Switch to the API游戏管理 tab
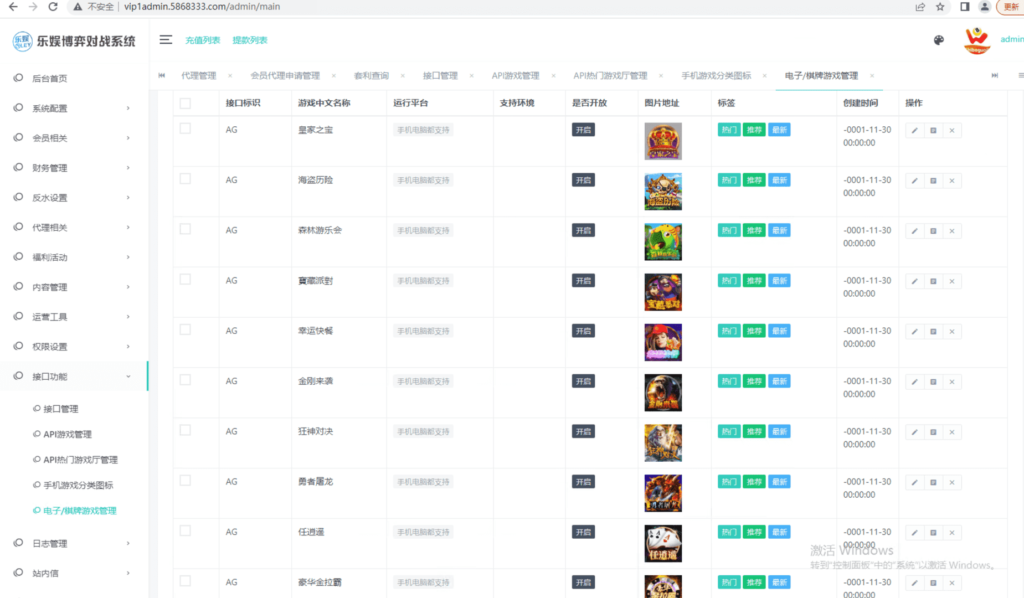Screen dimensions: 1024x598 pyautogui.click(x=518, y=74)
